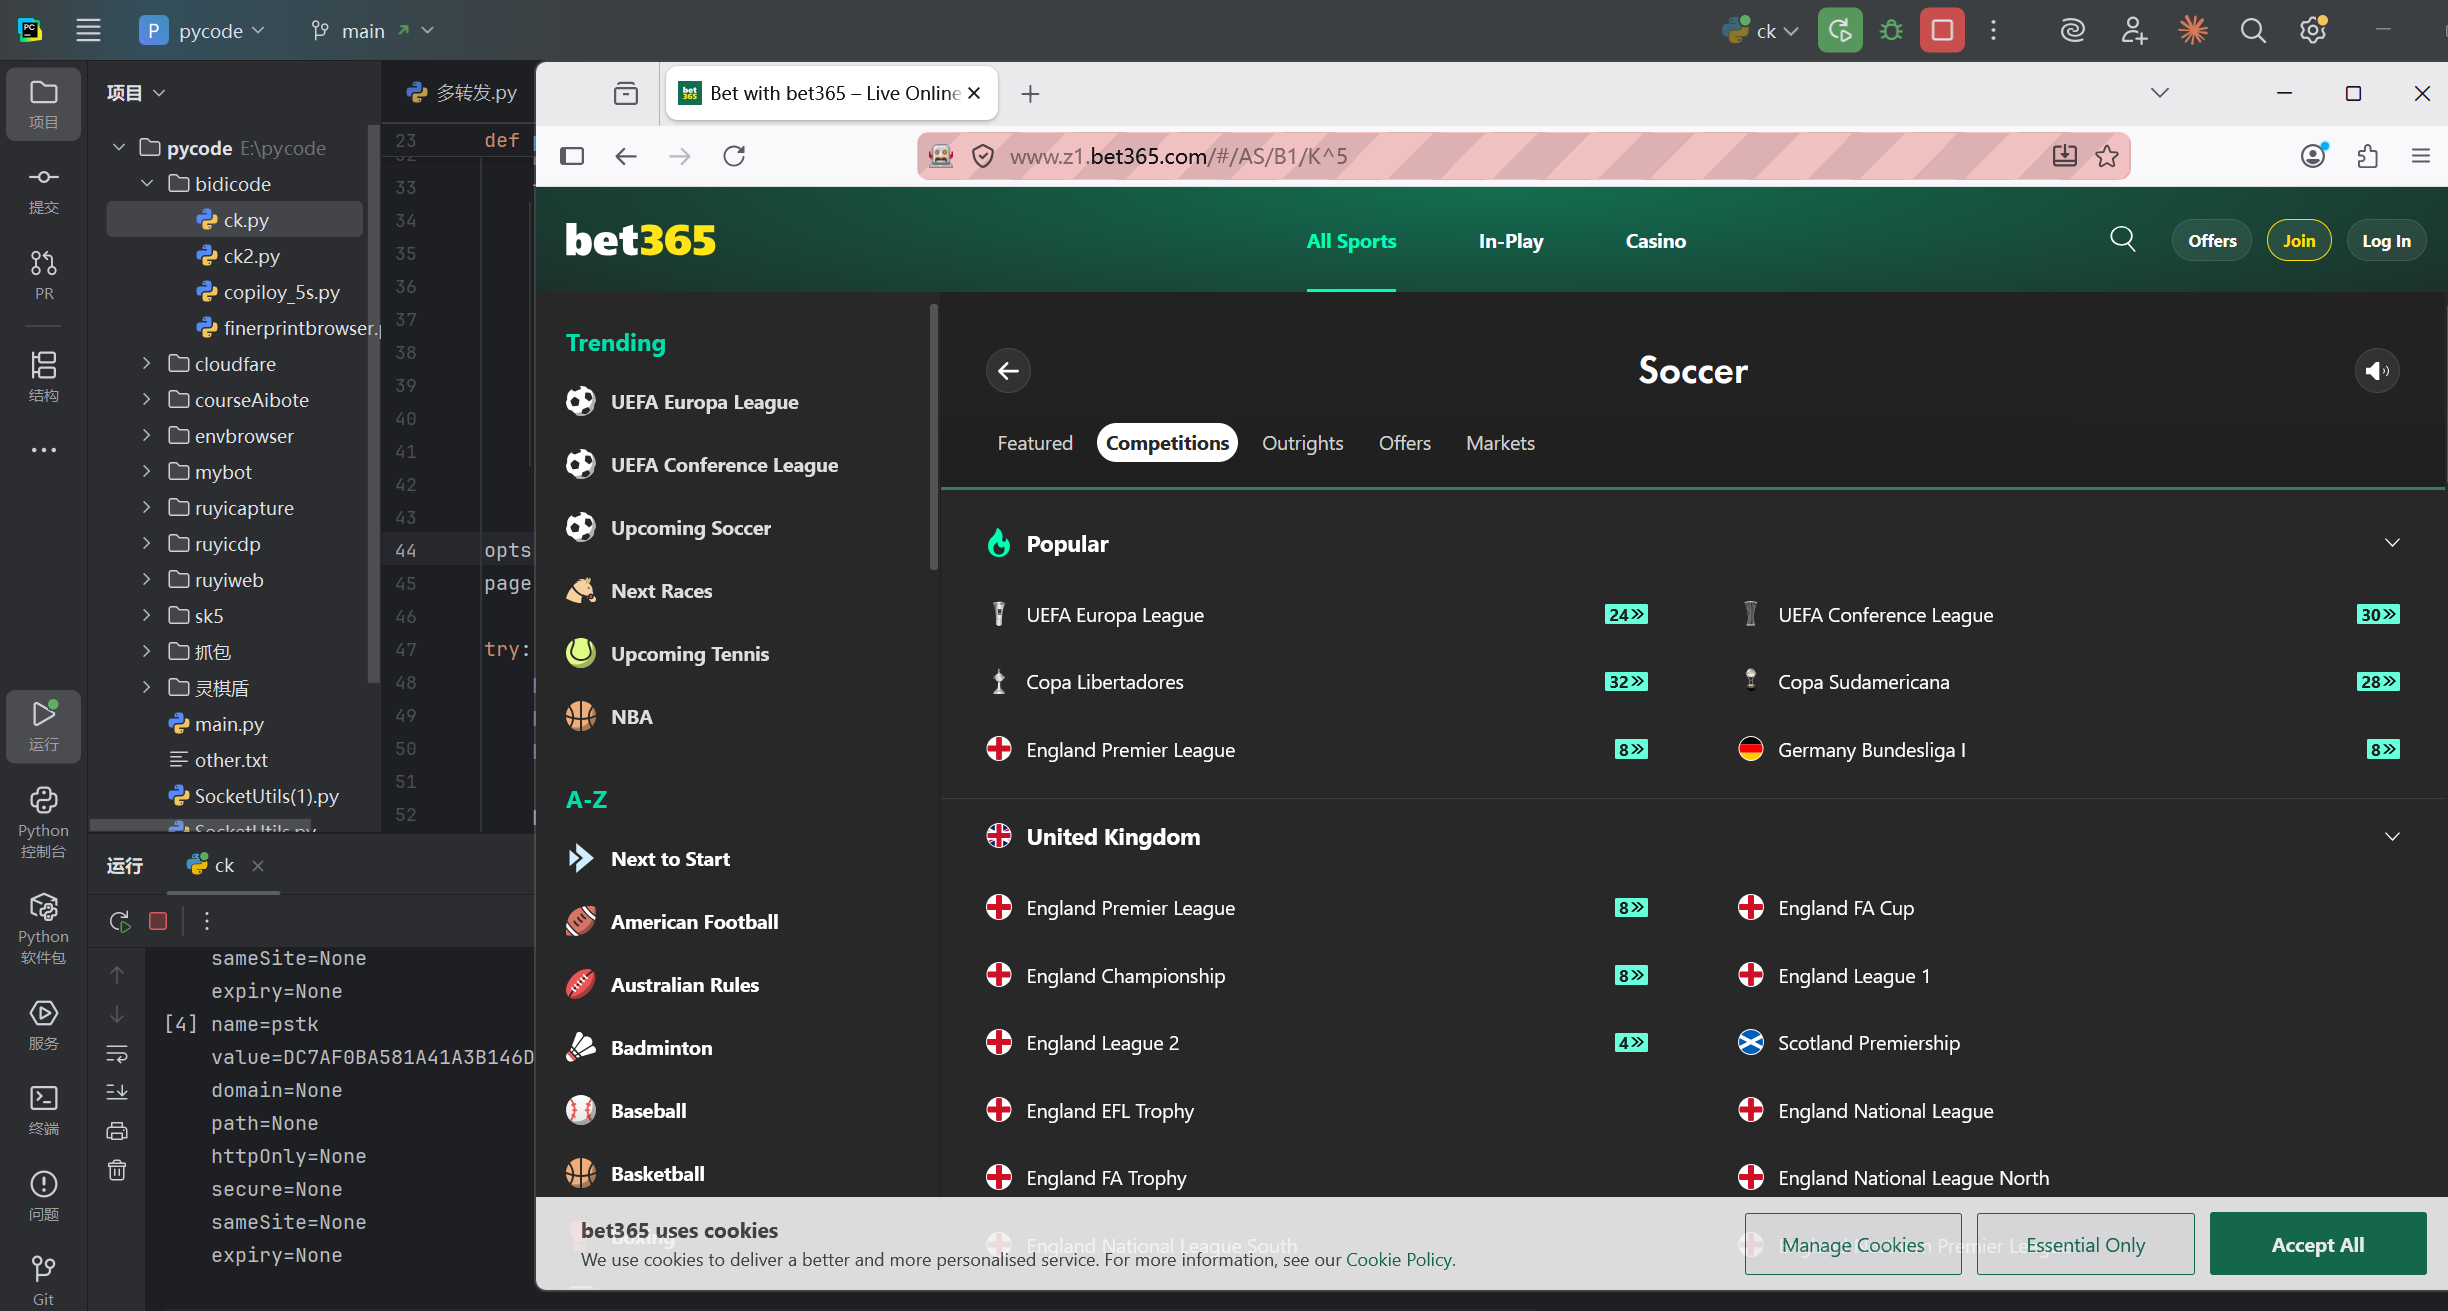This screenshot has width=2448, height=1311.
Task: Click the Rerun ck button in top toolbar
Action: click(1839, 30)
